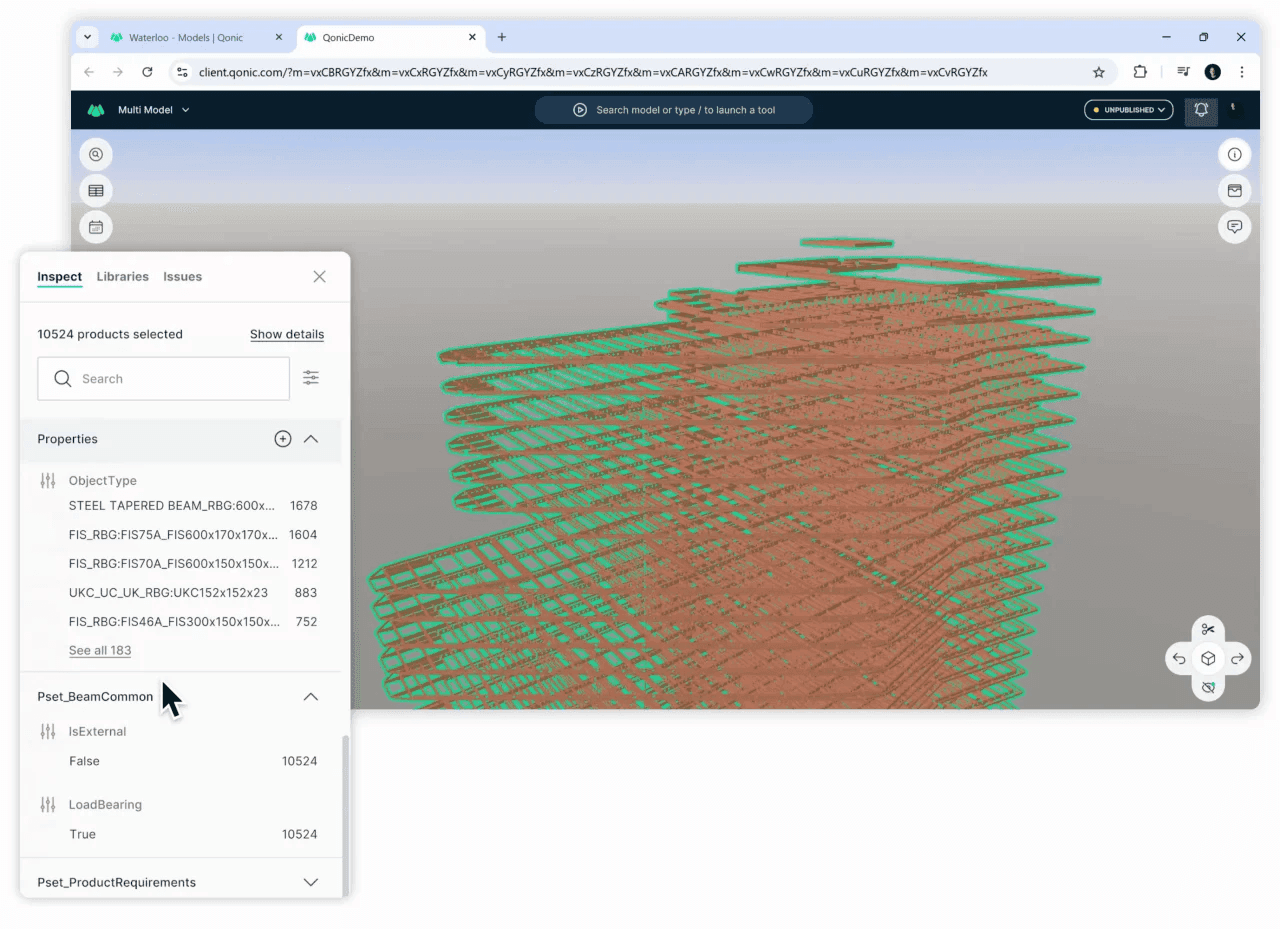Switch to the Issues tab
1280x929 pixels.
pyautogui.click(x=182, y=277)
